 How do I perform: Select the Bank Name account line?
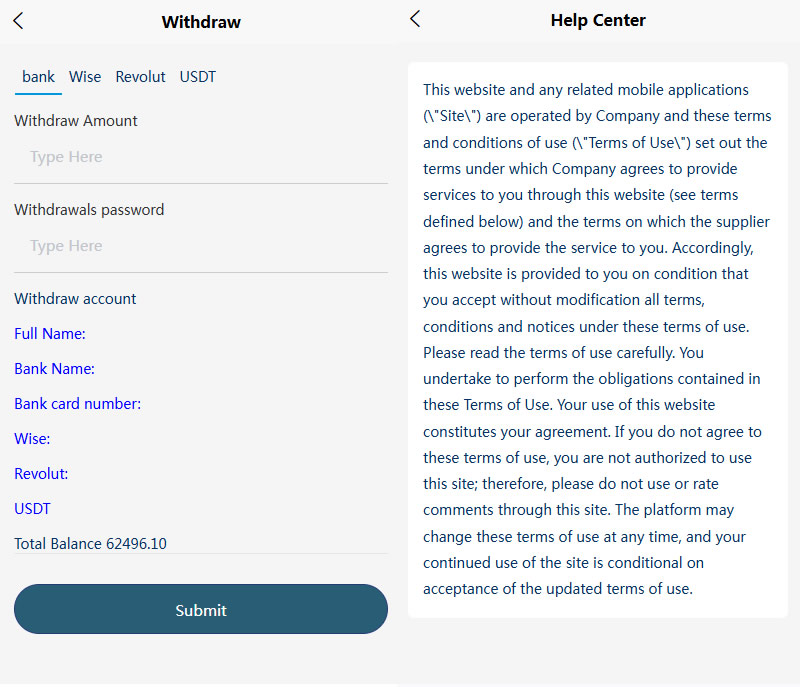(x=54, y=369)
